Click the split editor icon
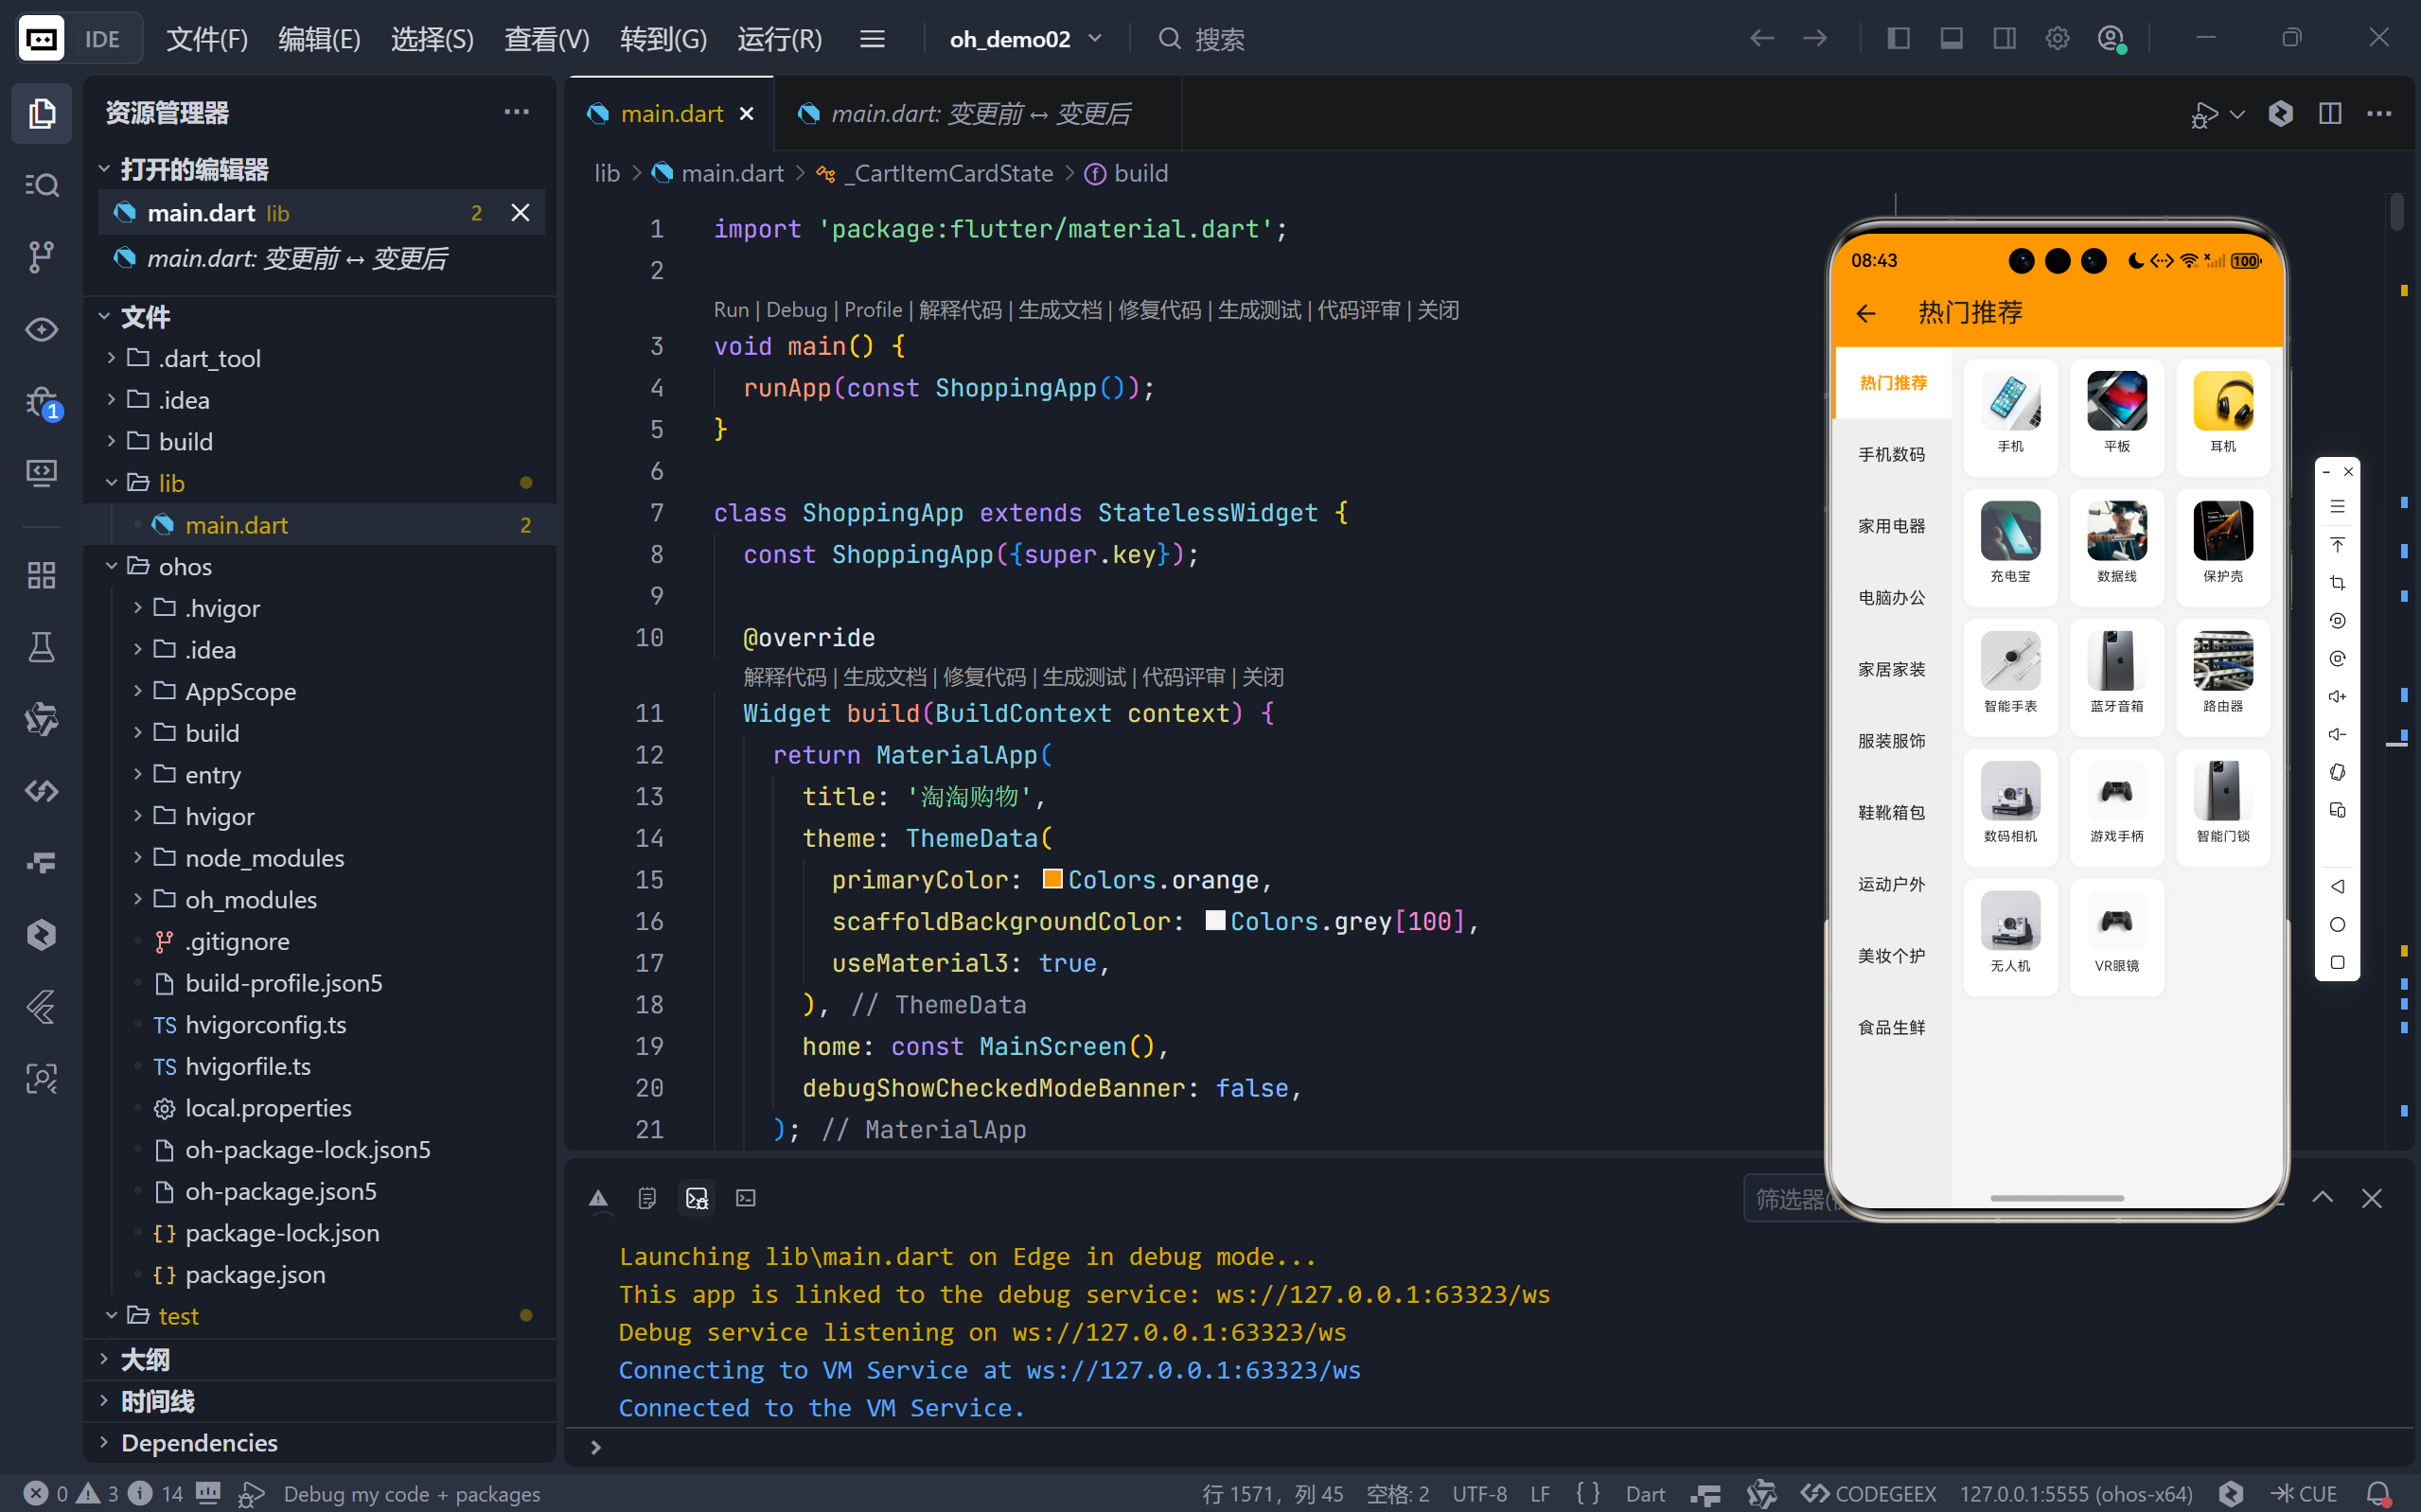The width and height of the screenshot is (2421, 1512). pos(2330,114)
